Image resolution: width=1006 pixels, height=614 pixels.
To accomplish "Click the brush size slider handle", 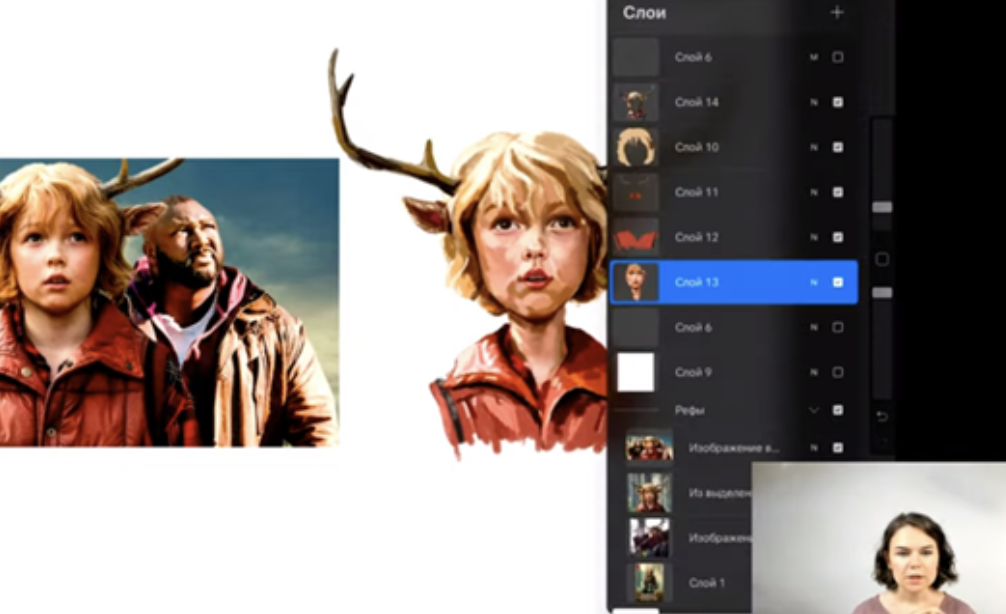I will click(882, 207).
